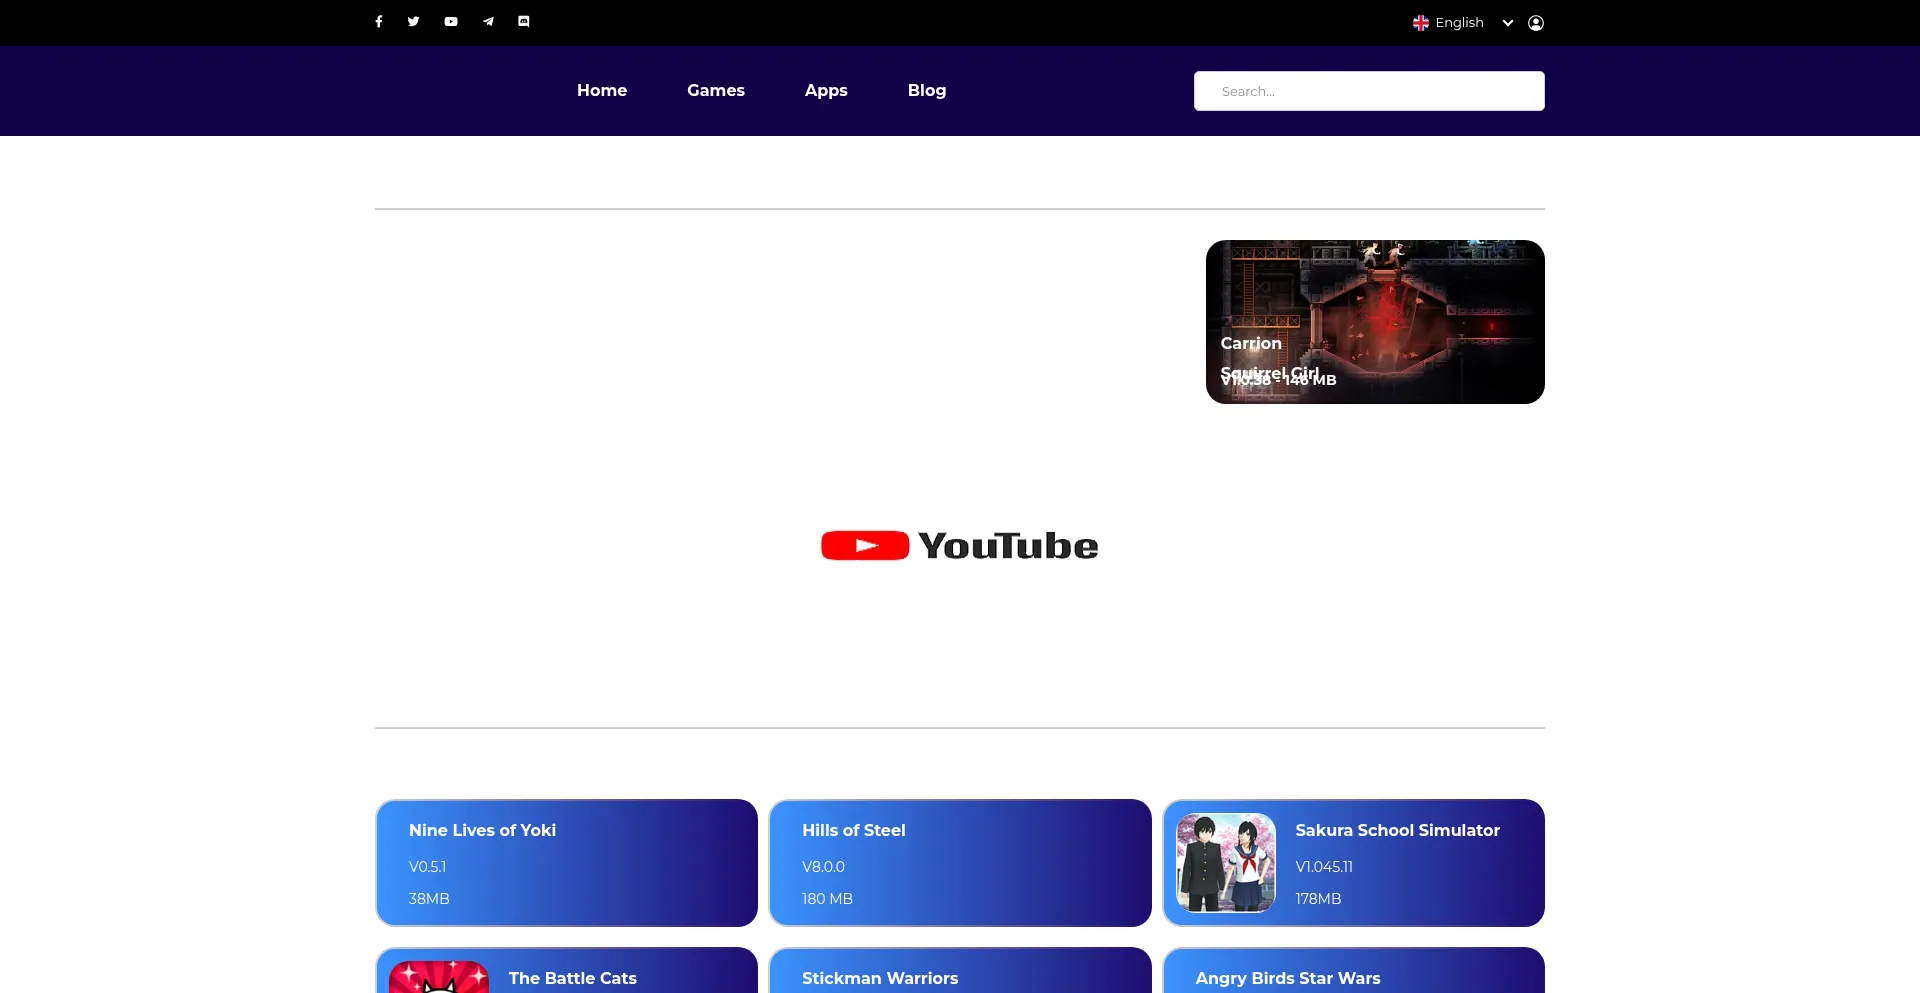Expand the English language dropdown
Image resolution: width=1920 pixels, height=993 pixels.
(1459, 23)
